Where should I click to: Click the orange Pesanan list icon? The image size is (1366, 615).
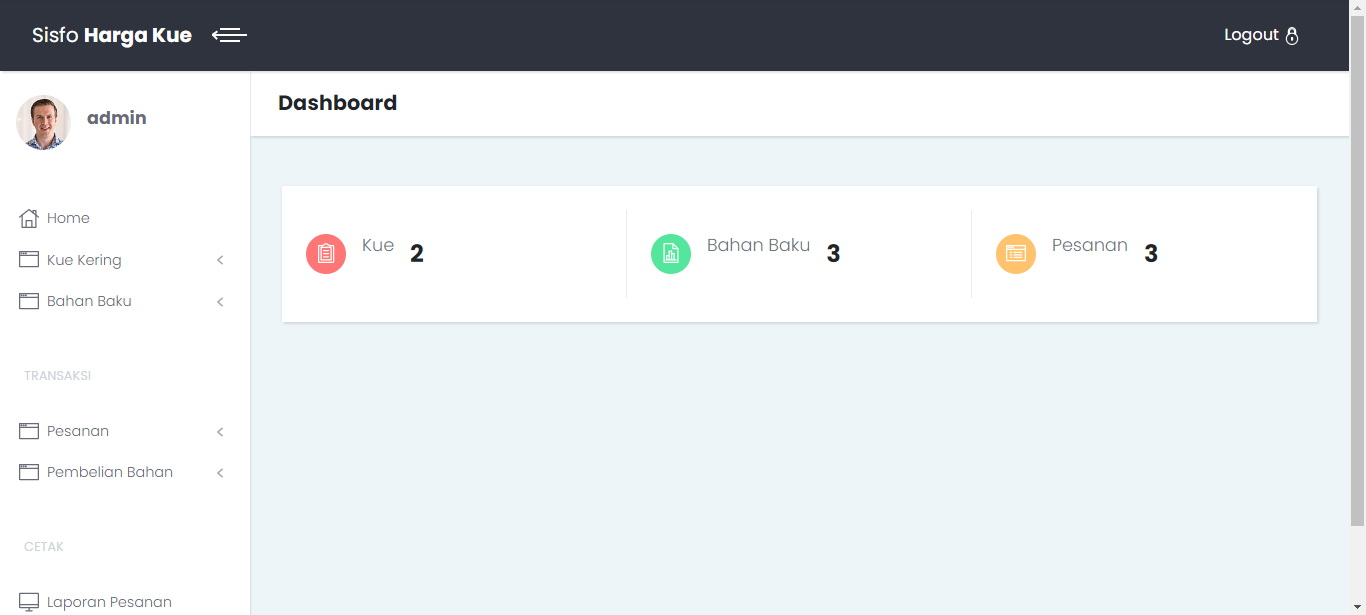point(1016,254)
